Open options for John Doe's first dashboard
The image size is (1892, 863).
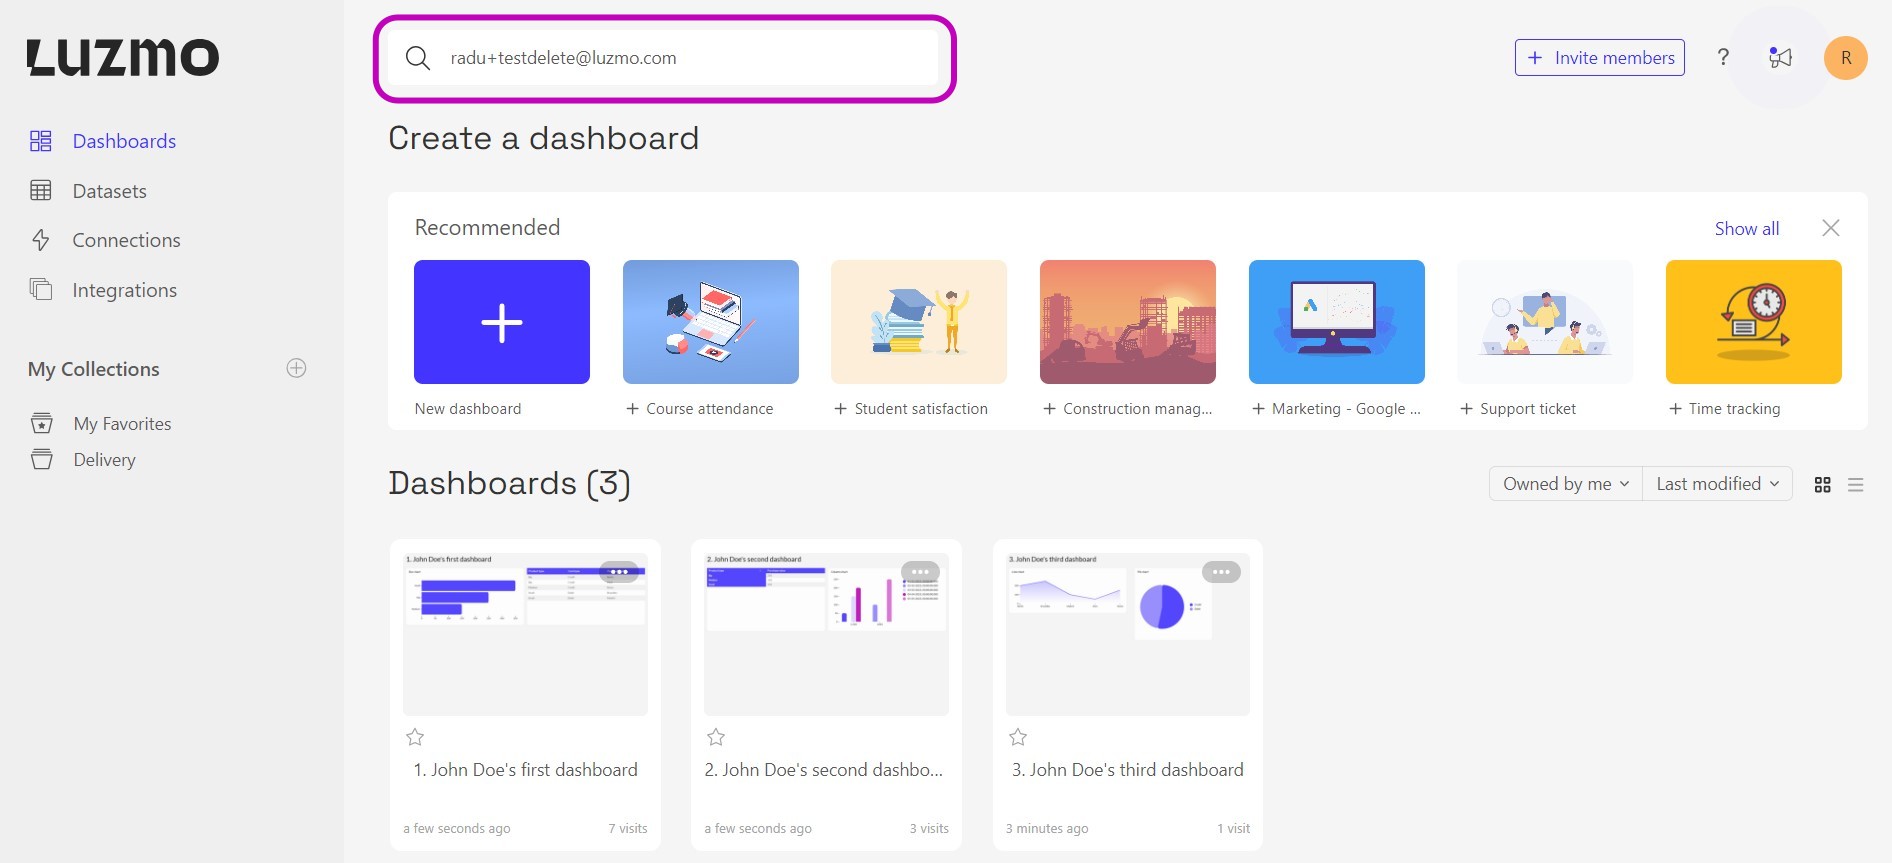coord(619,572)
